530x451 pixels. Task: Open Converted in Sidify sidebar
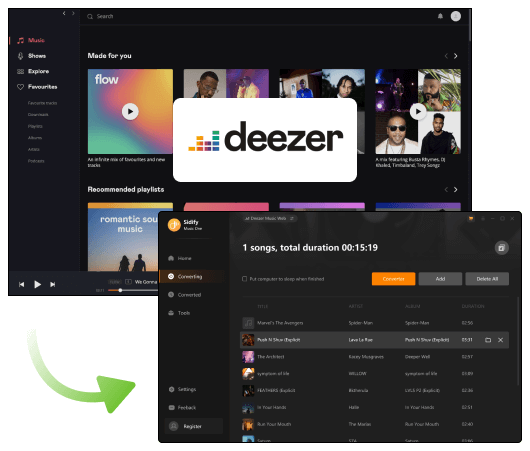click(x=185, y=295)
